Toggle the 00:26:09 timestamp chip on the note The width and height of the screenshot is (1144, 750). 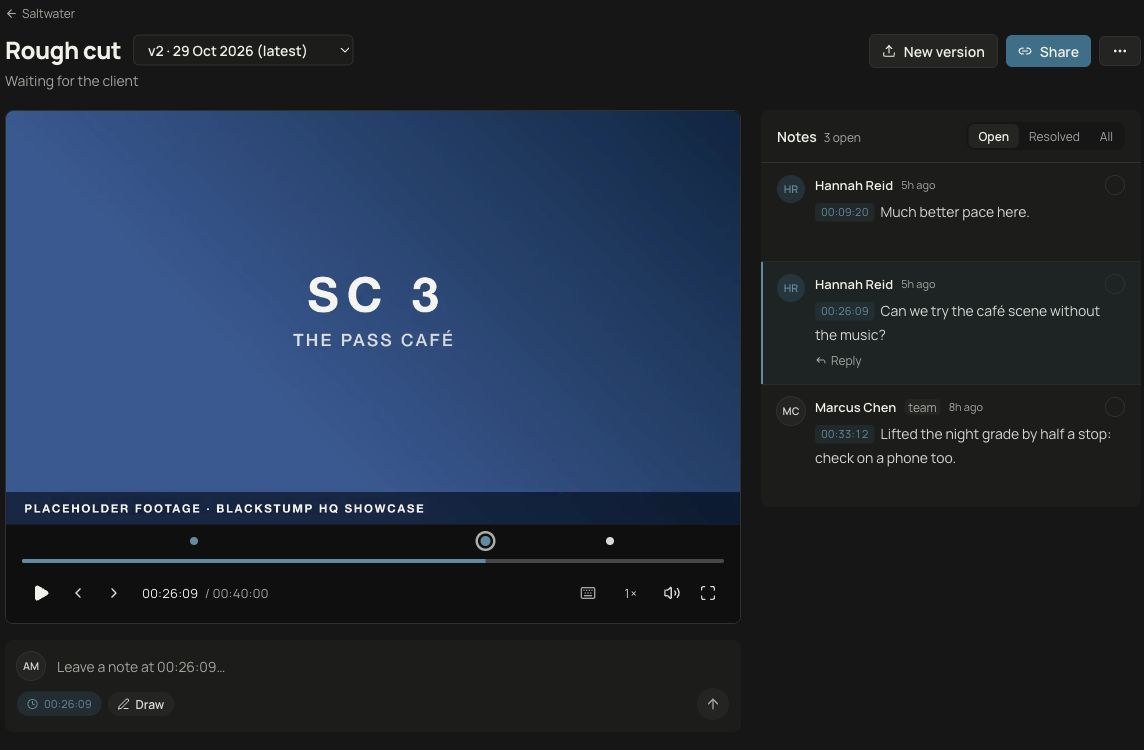59,704
